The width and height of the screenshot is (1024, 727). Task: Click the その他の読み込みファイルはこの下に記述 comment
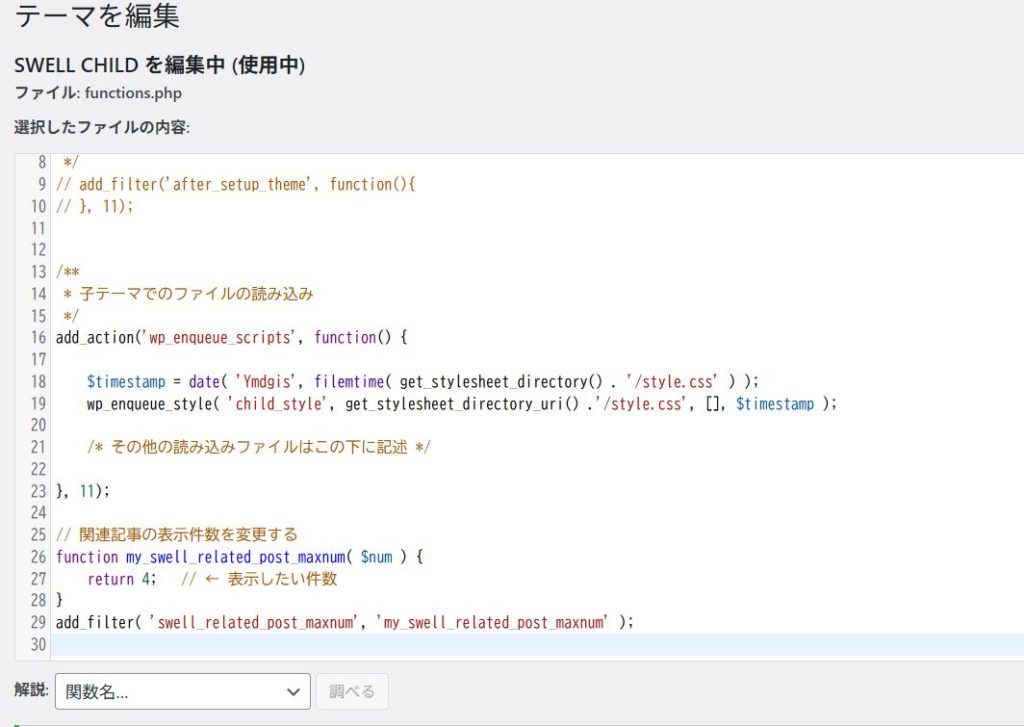[x=258, y=447]
